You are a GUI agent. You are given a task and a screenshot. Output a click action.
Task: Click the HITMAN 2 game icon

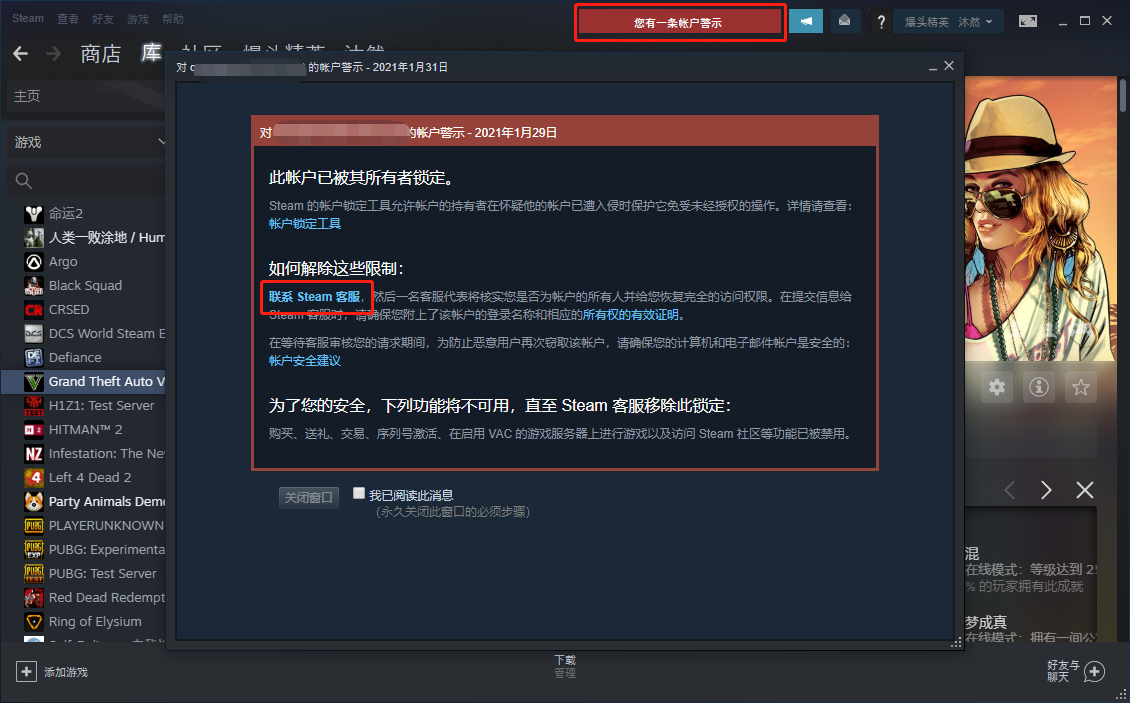coord(34,430)
